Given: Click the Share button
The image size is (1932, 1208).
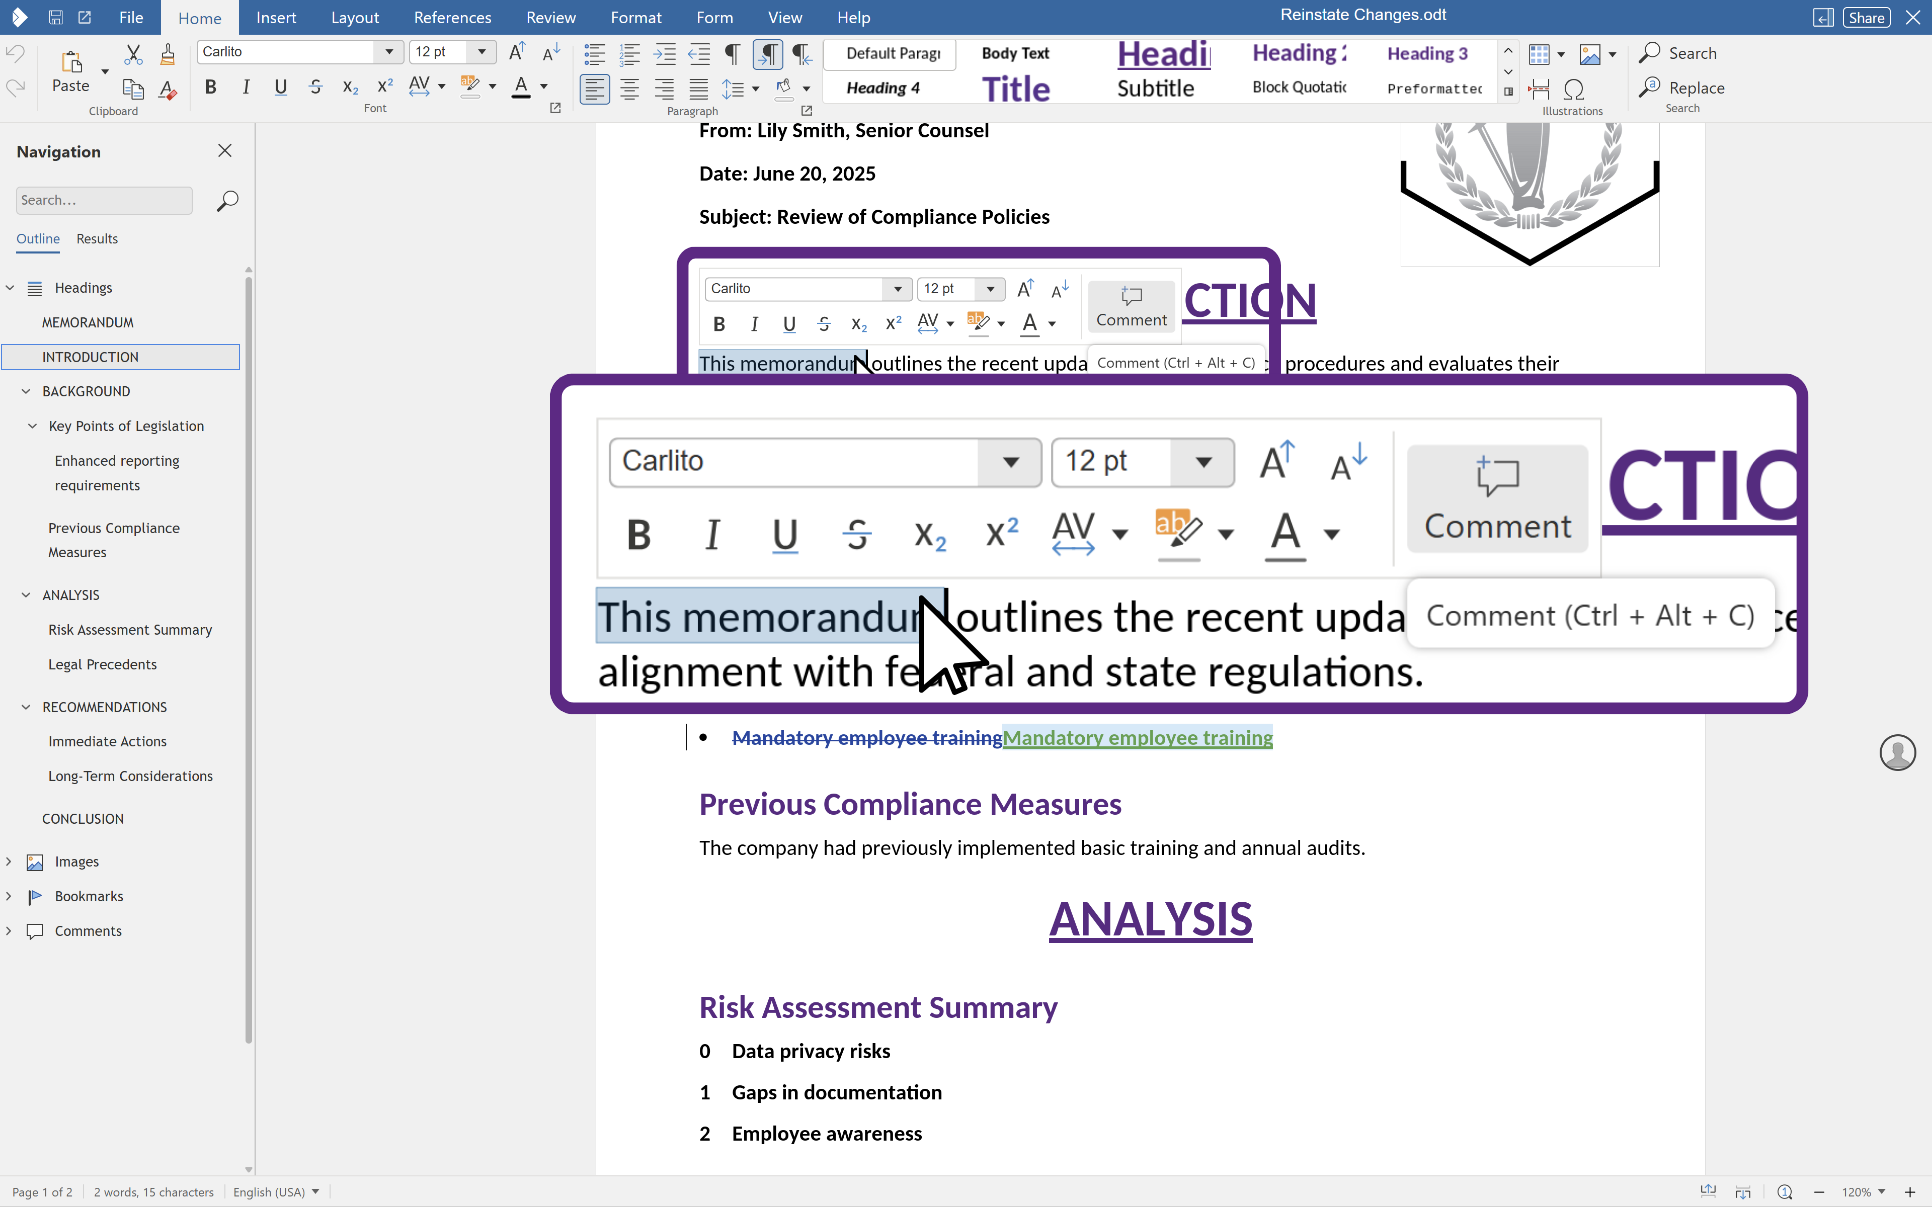Looking at the screenshot, I should tap(1866, 17).
